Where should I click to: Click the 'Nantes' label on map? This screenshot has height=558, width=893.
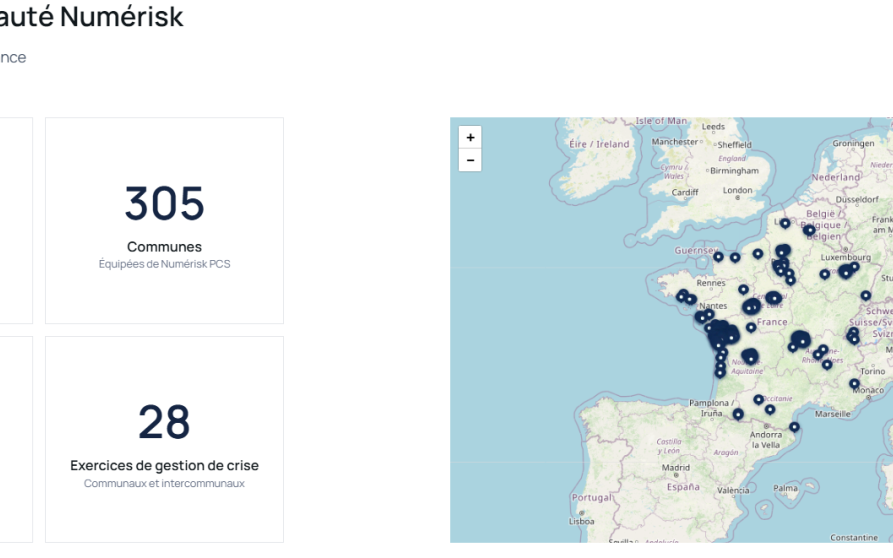pyautogui.click(x=713, y=306)
